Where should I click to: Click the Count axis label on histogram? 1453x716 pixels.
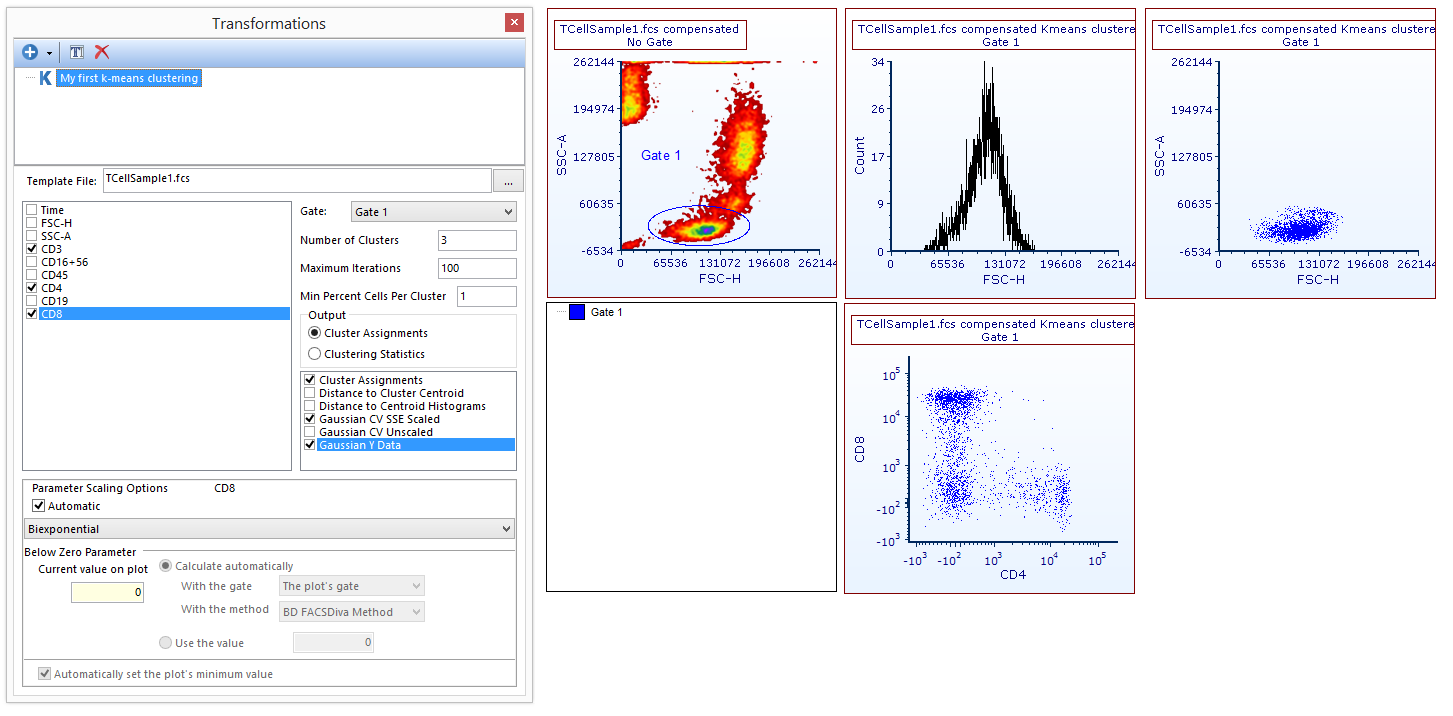click(x=860, y=156)
